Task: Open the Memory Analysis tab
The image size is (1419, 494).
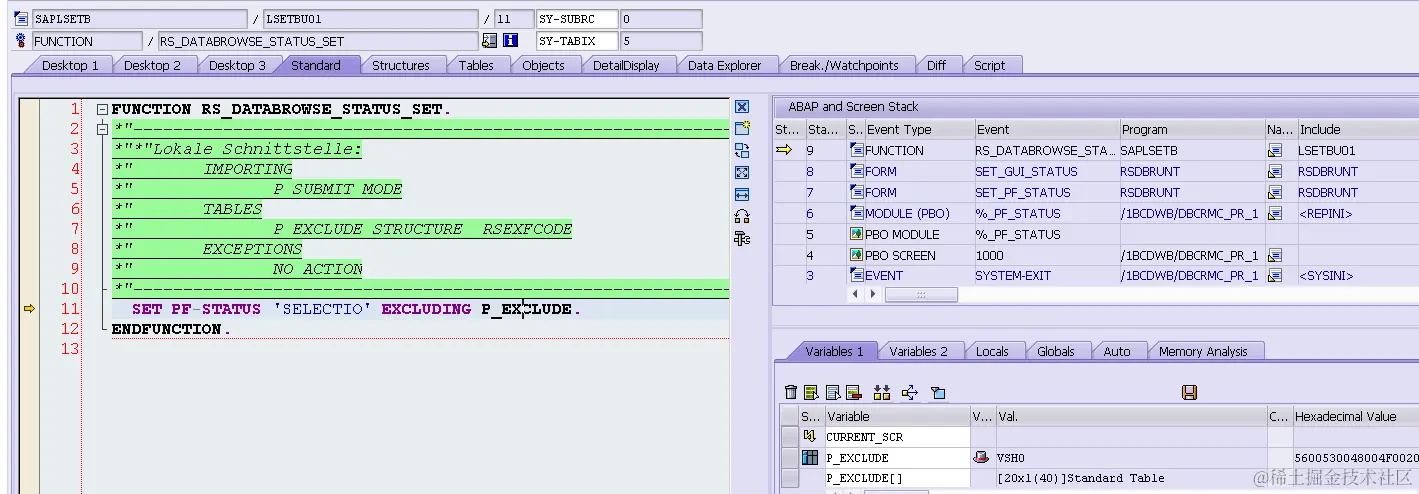Action: 1203,351
